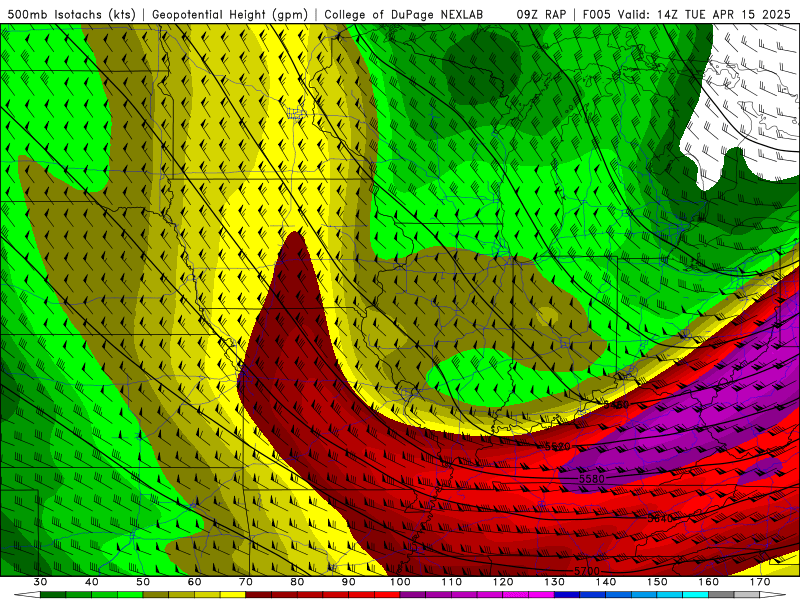This screenshot has width=800, height=600.
Task: Click the 90 value on the color scale
Action: click(349, 582)
